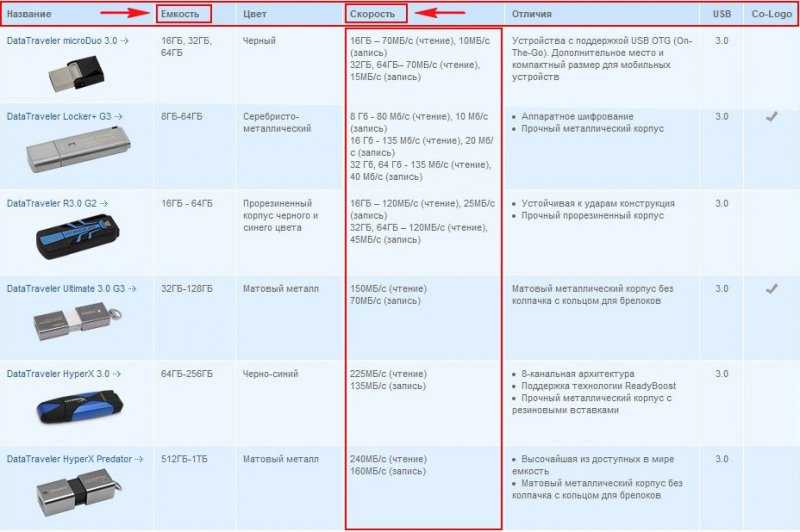Click capacity cell 512ГБ-1ТБ
The image size is (800, 532).
[x=184, y=459]
